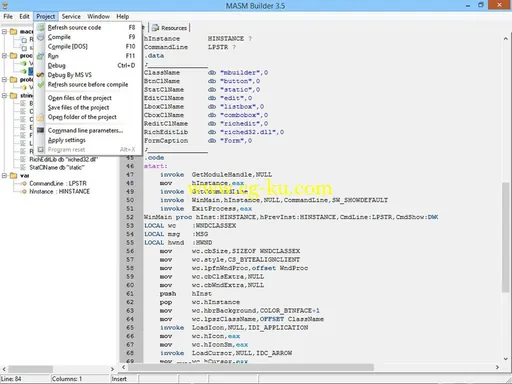Viewport: 512px width, 384px height.
Task: Click 'invoke LoadCursor,NULL,IDC_ARROW' code line
Action: point(226,353)
